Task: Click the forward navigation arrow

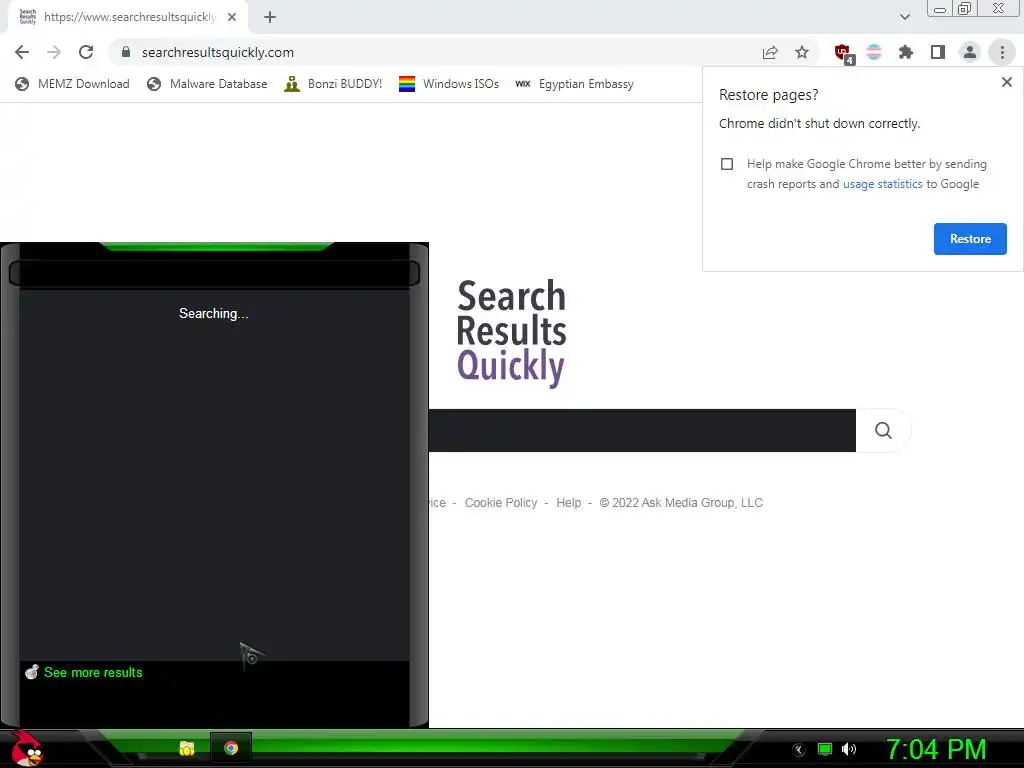Action: pyautogui.click(x=54, y=52)
